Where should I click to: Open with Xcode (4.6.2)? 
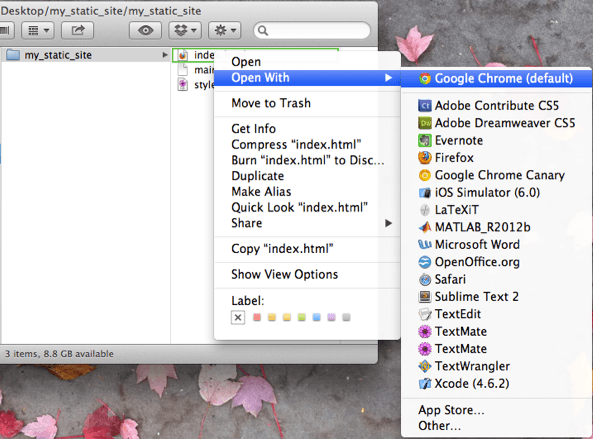(x=496, y=383)
